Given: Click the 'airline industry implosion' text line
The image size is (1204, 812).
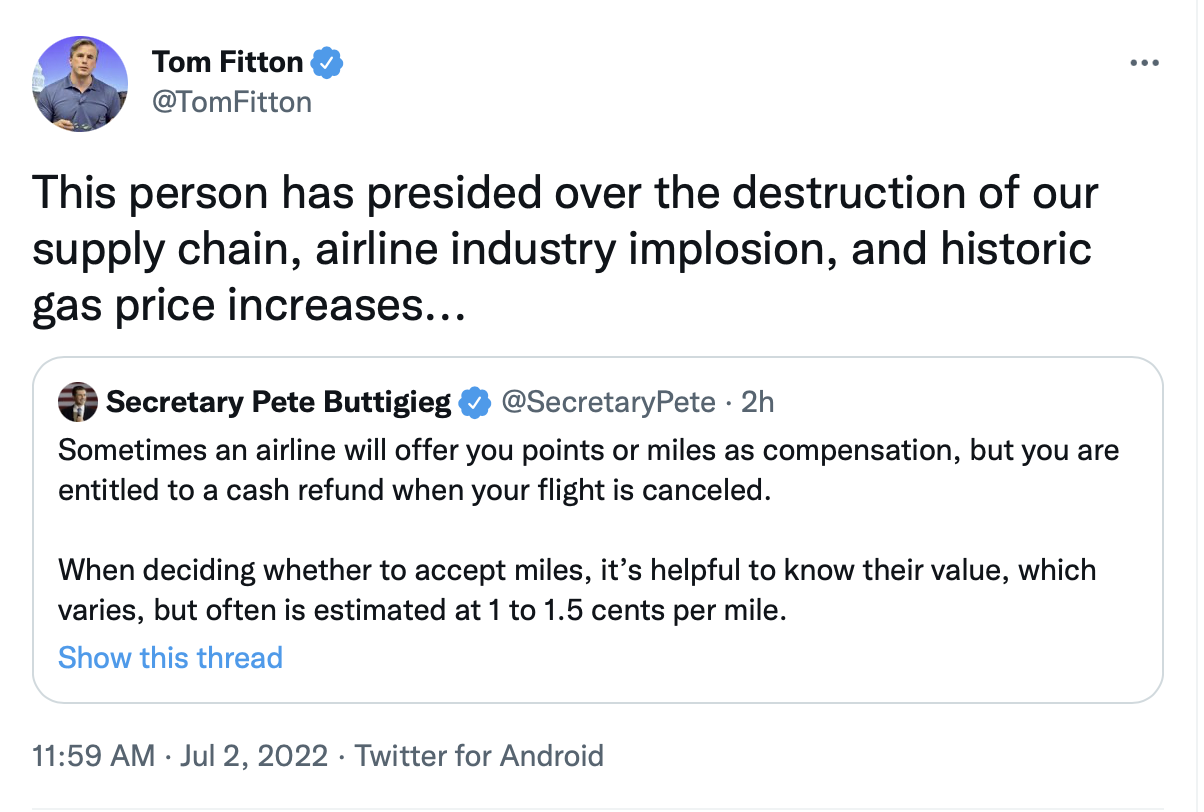Looking at the screenshot, I should (561, 247).
